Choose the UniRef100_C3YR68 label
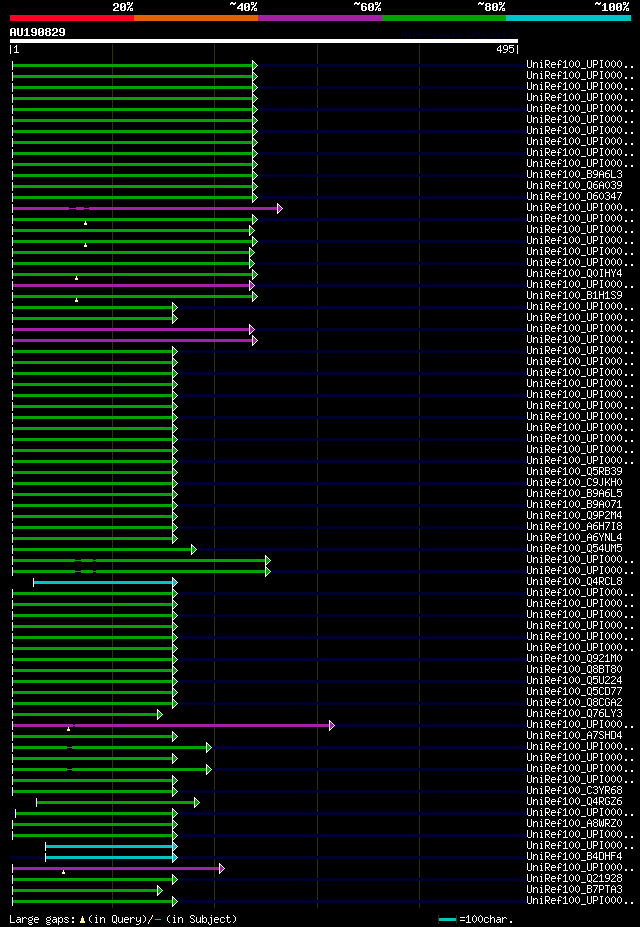 574,791
